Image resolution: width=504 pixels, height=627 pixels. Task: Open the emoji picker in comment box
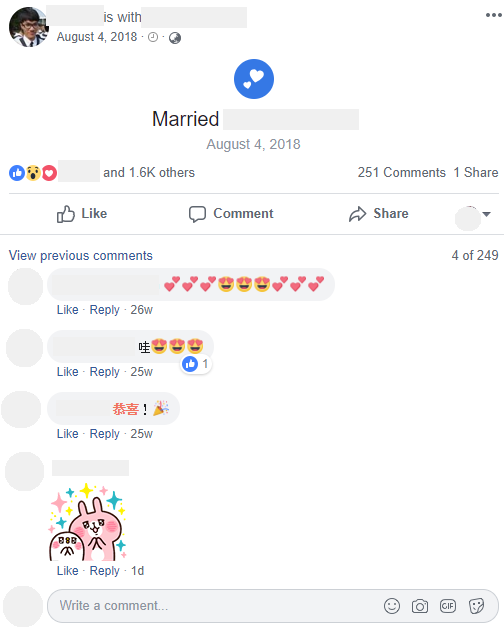[392, 606]
